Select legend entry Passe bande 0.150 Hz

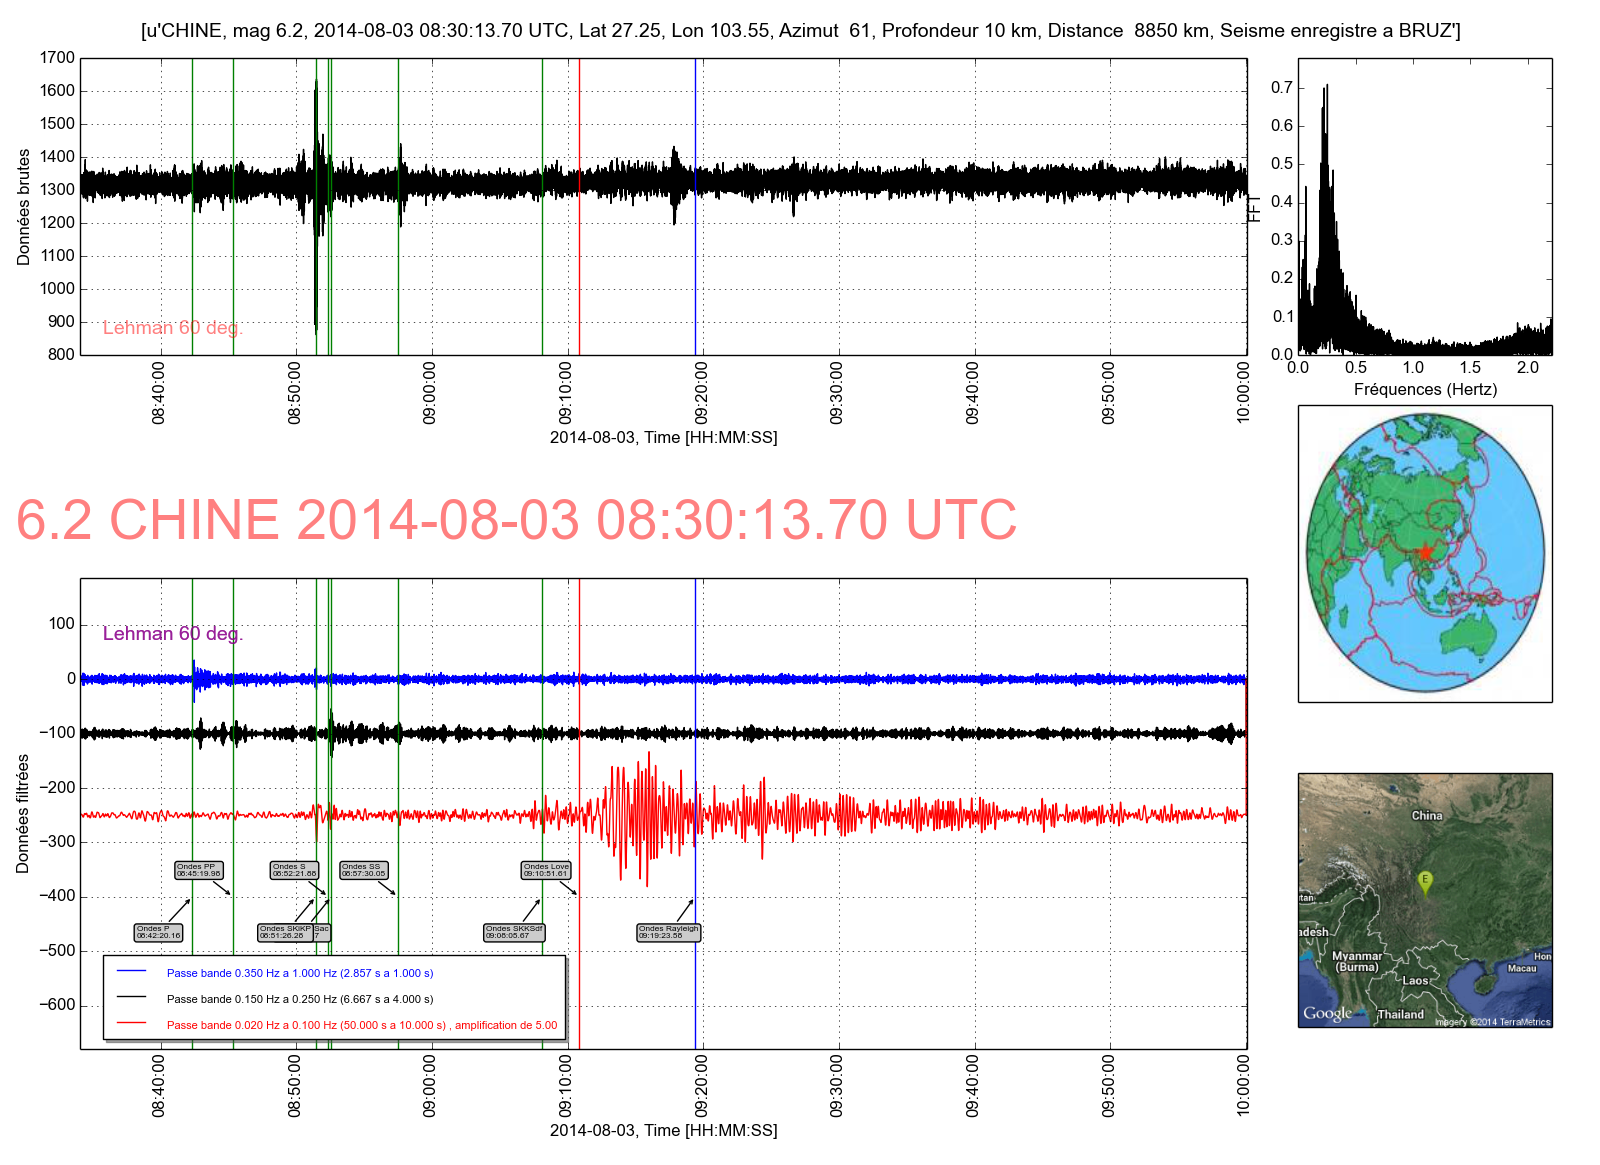(x=300, y=999)
